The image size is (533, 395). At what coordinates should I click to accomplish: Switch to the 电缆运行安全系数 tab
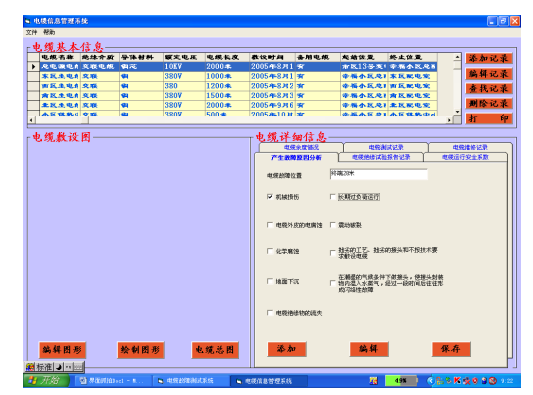coord(465,157)
